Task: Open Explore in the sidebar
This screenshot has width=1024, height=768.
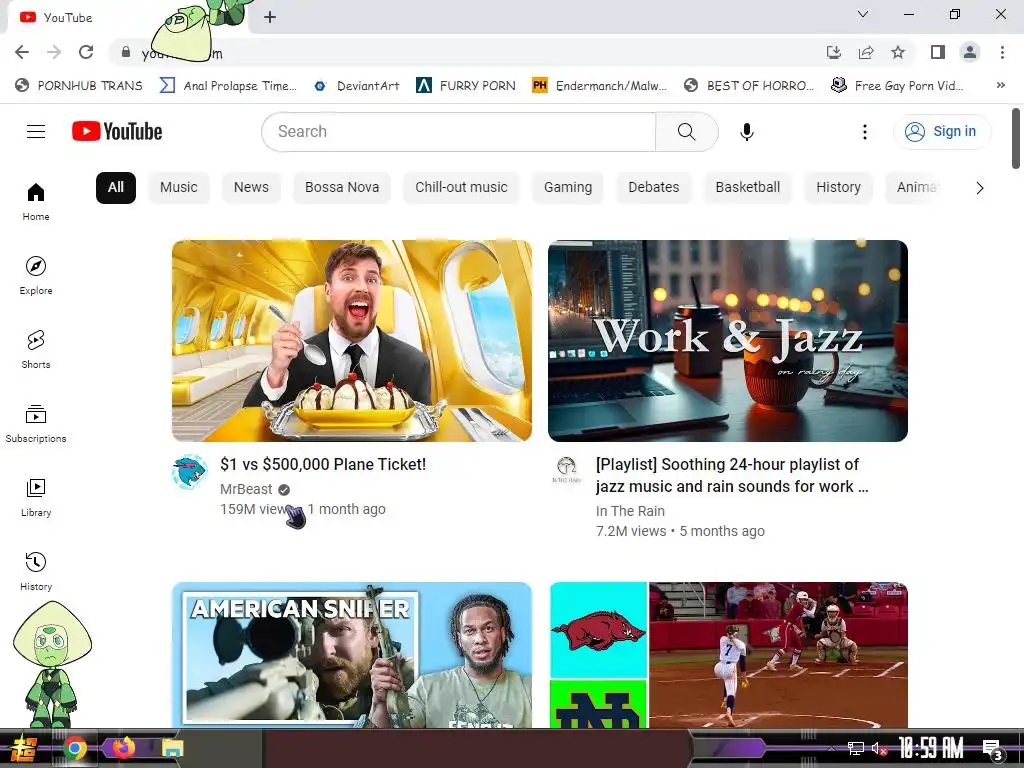Action: tap(36, 276)
